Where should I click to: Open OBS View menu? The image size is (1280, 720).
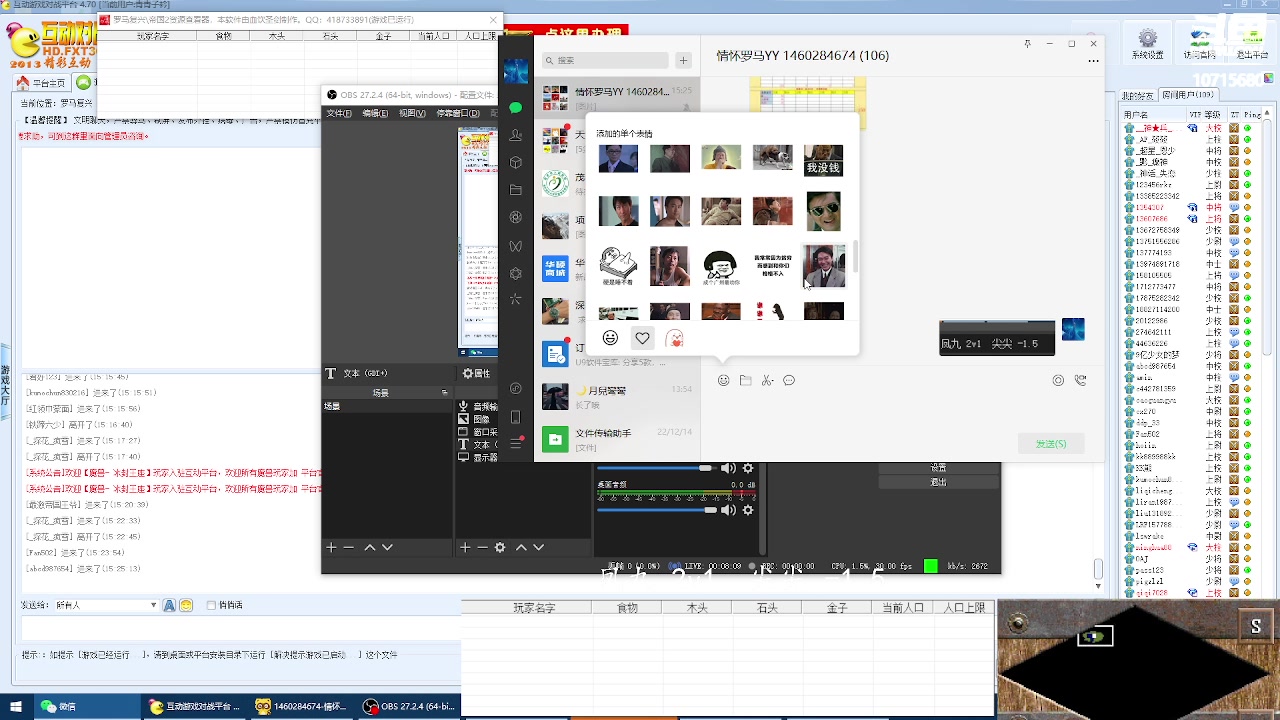[x=412, y=113]
